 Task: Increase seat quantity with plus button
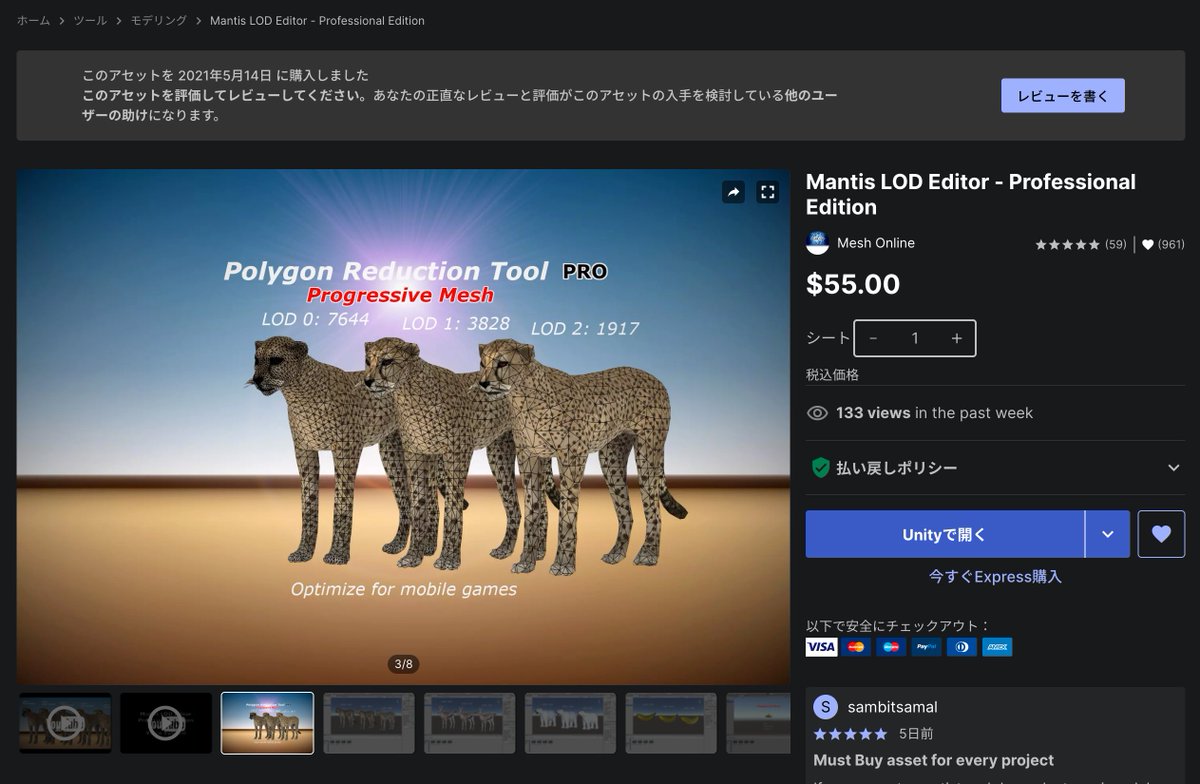(x=956, y=338)
